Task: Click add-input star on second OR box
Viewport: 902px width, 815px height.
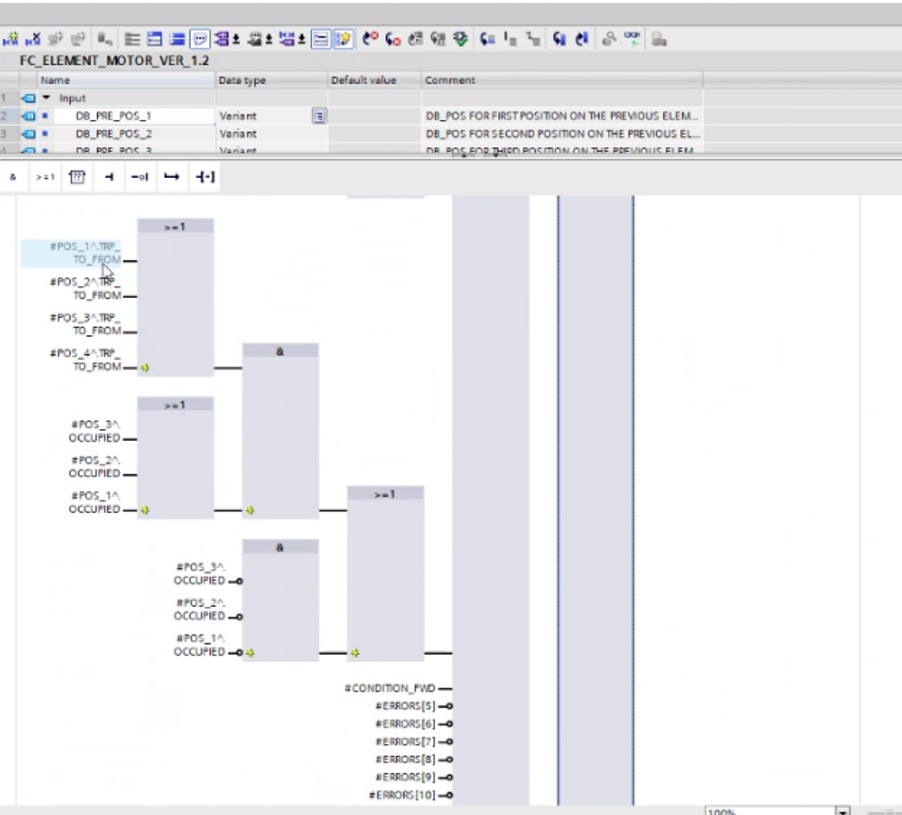Action: pos(145,510)
